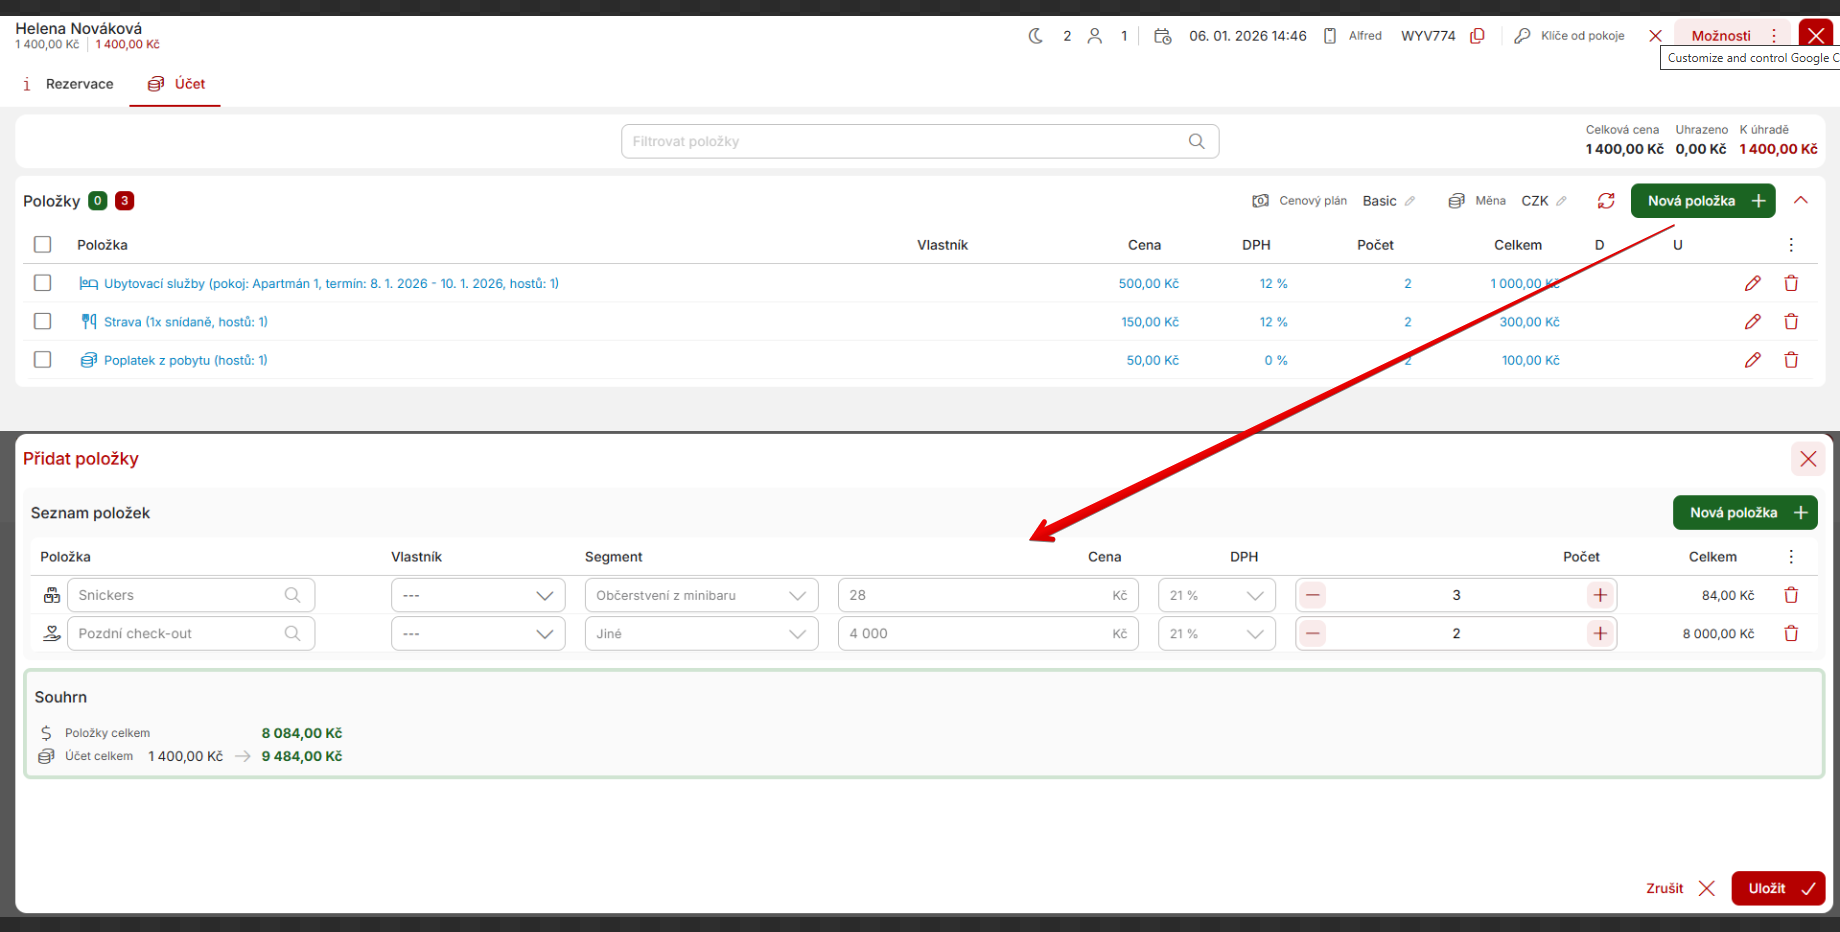Click the trash icon for Snickers row
Screen dimensions: 1840x932
click(x=1791, y=595)
